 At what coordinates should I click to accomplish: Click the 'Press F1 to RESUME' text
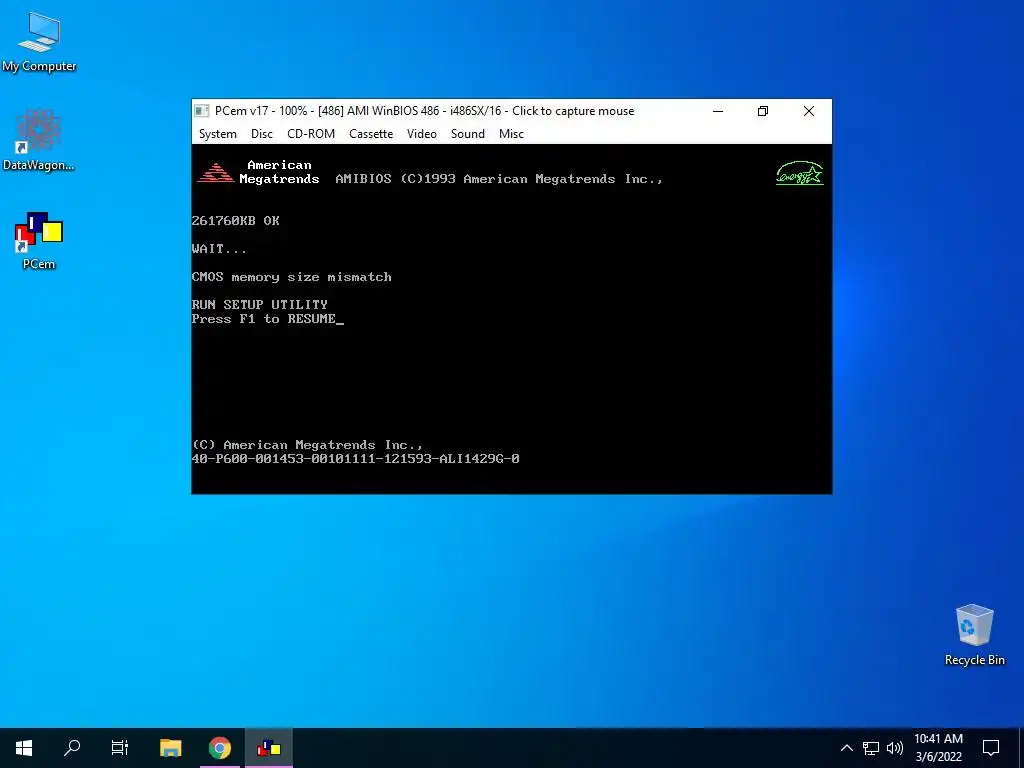tap(264, 319)
